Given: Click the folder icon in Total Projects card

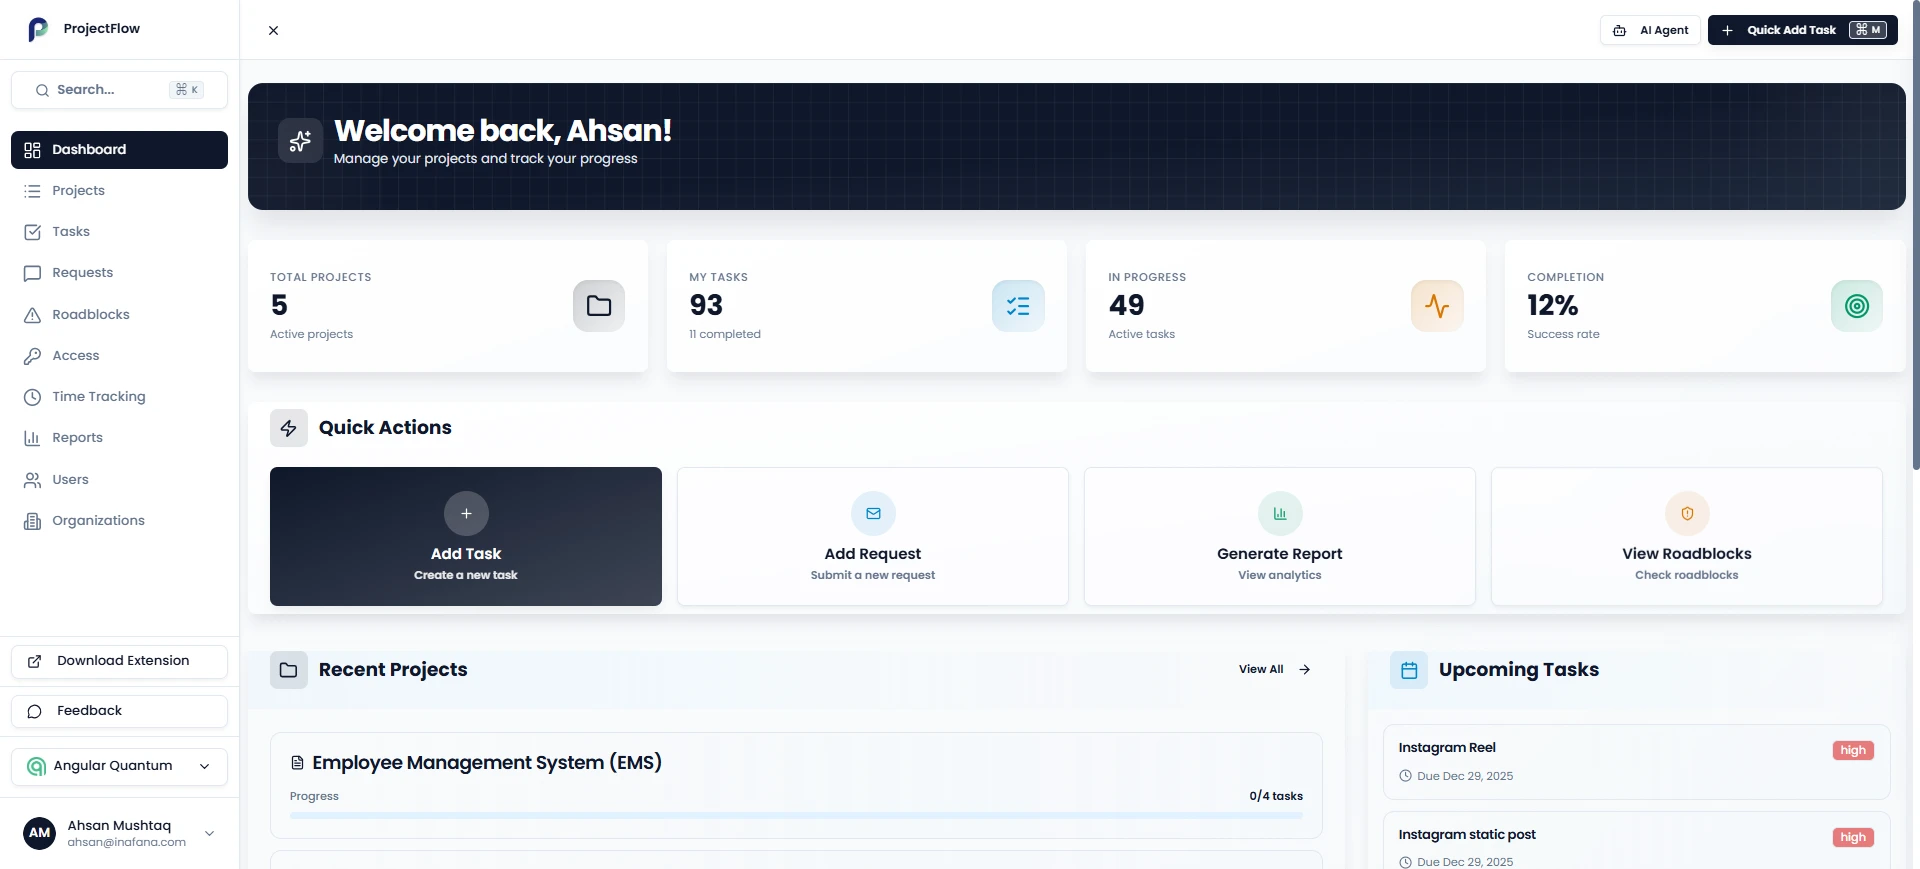Looking at the screenshot, I should [598, 306].
